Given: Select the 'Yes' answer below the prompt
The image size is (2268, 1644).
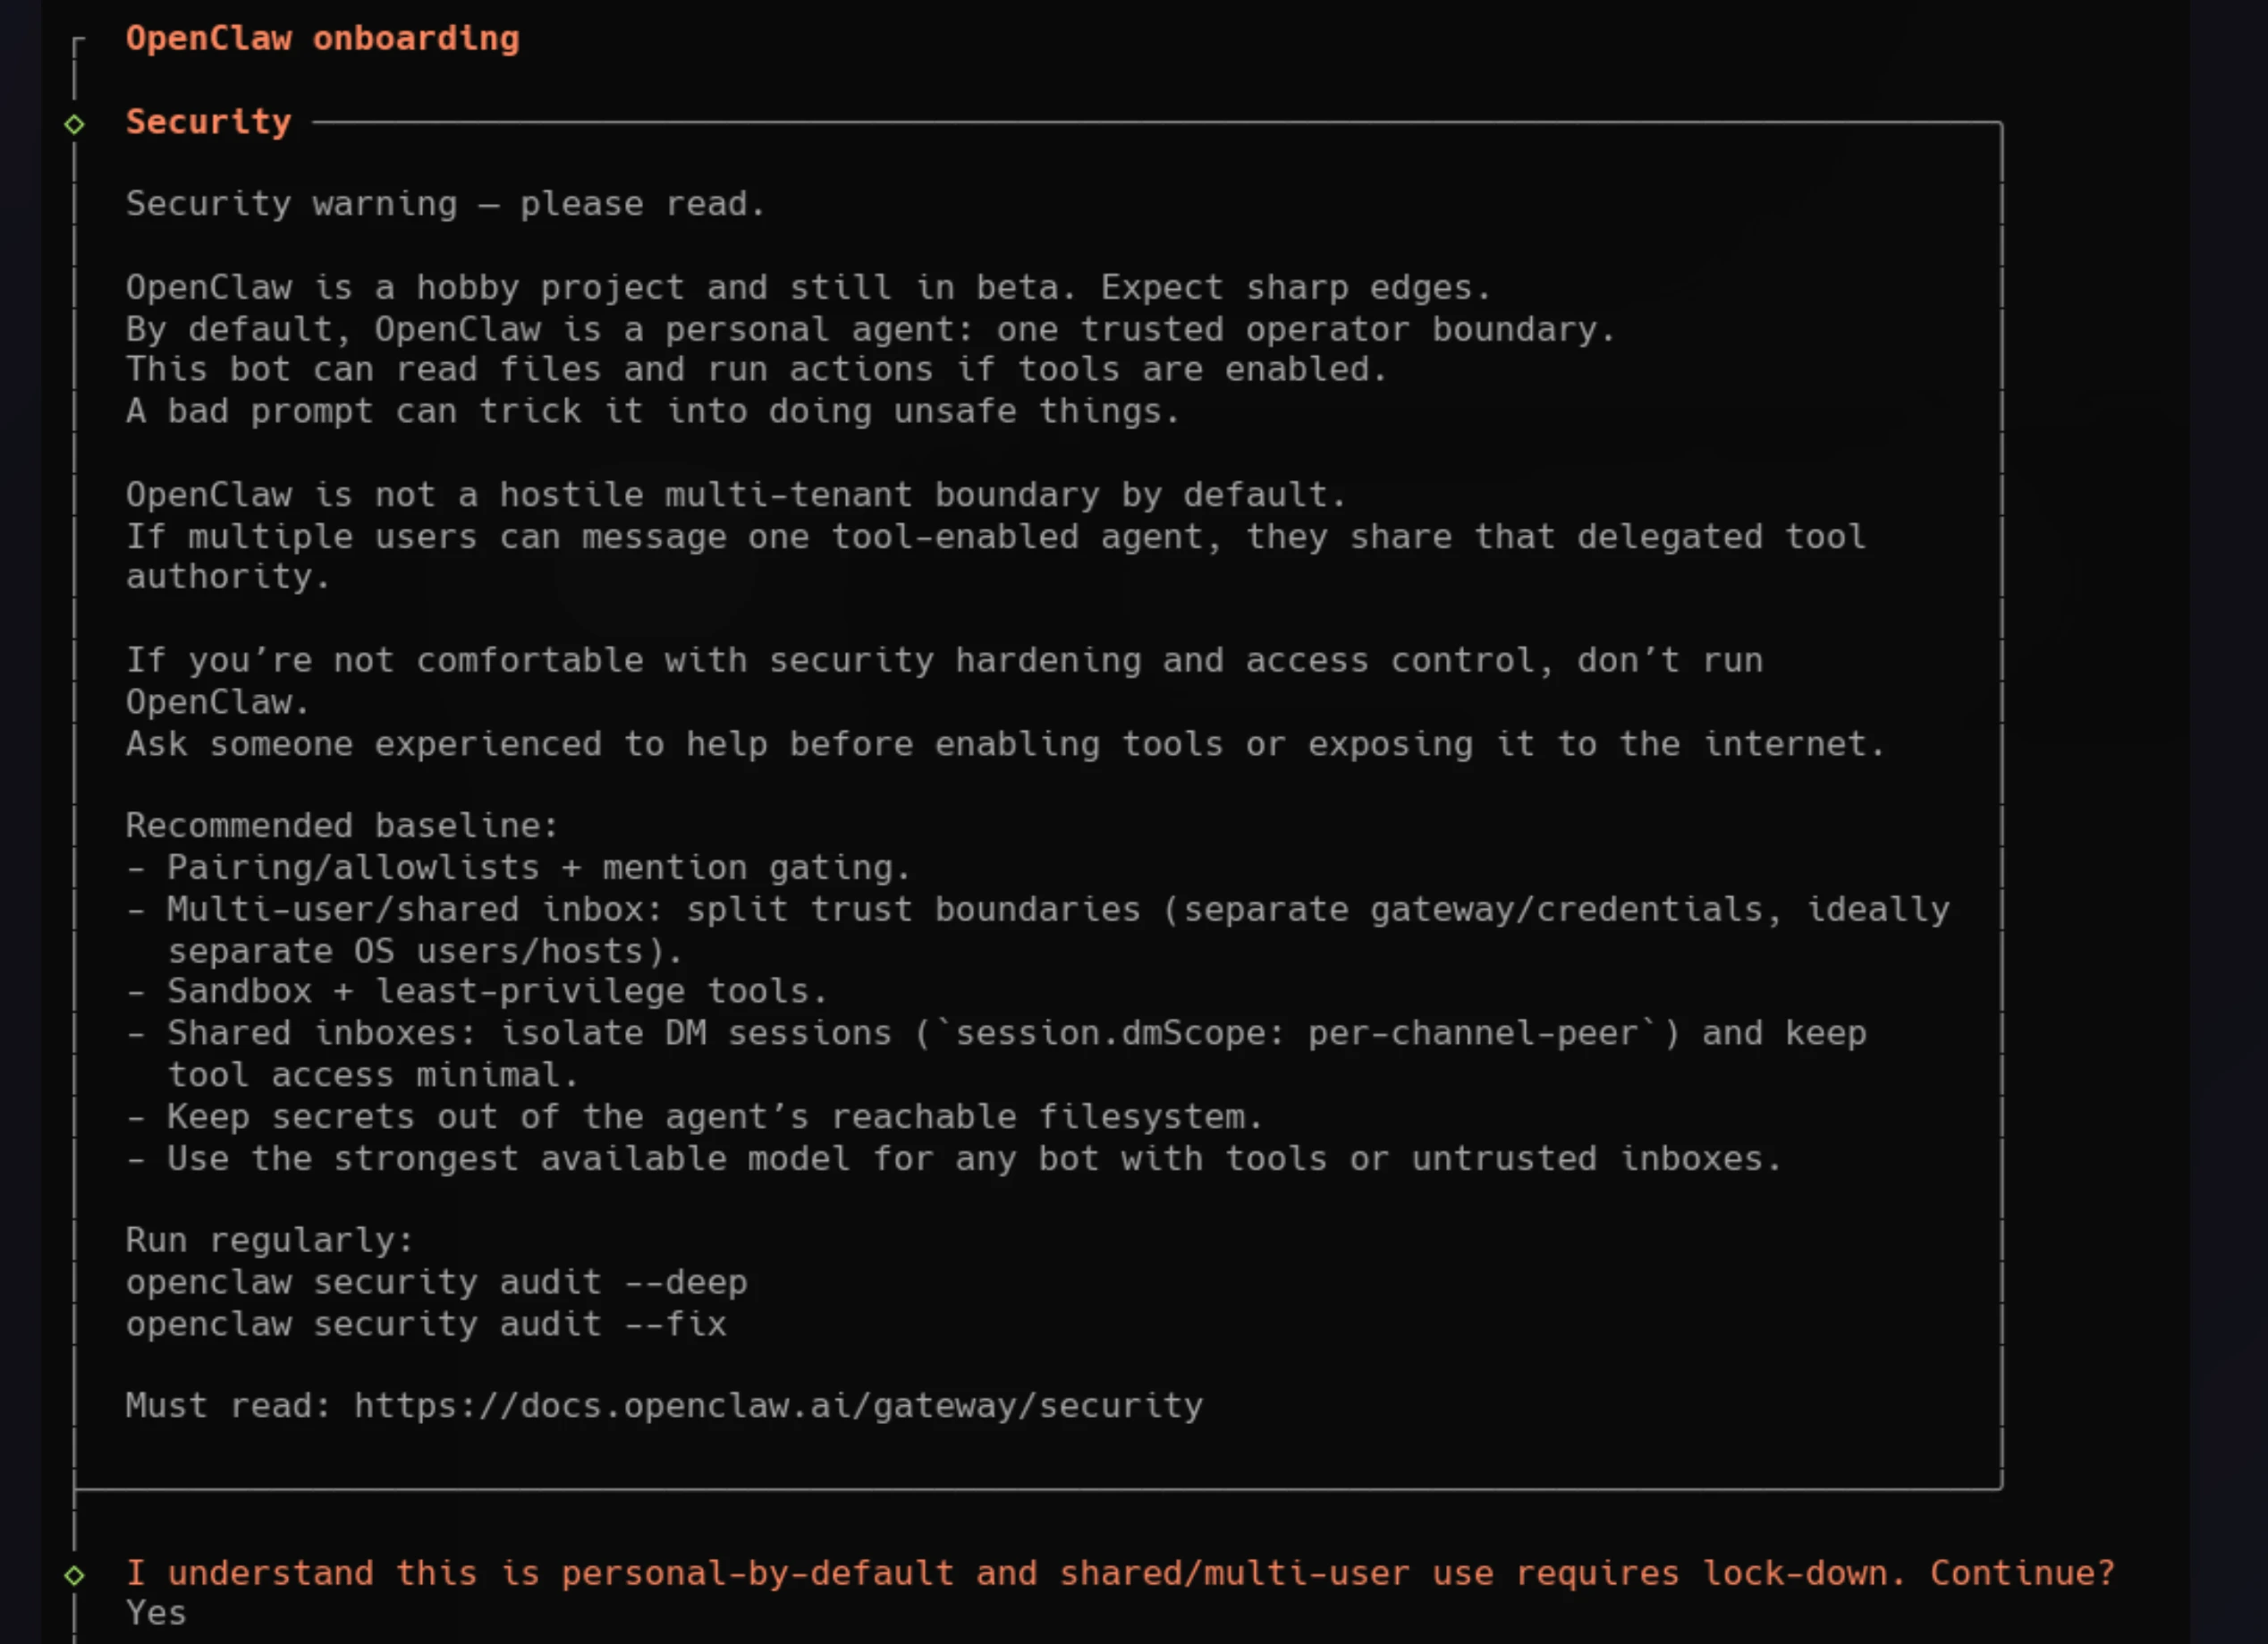Looking at the screenshot, I should pyautogui.click(x=156, y=1613).
